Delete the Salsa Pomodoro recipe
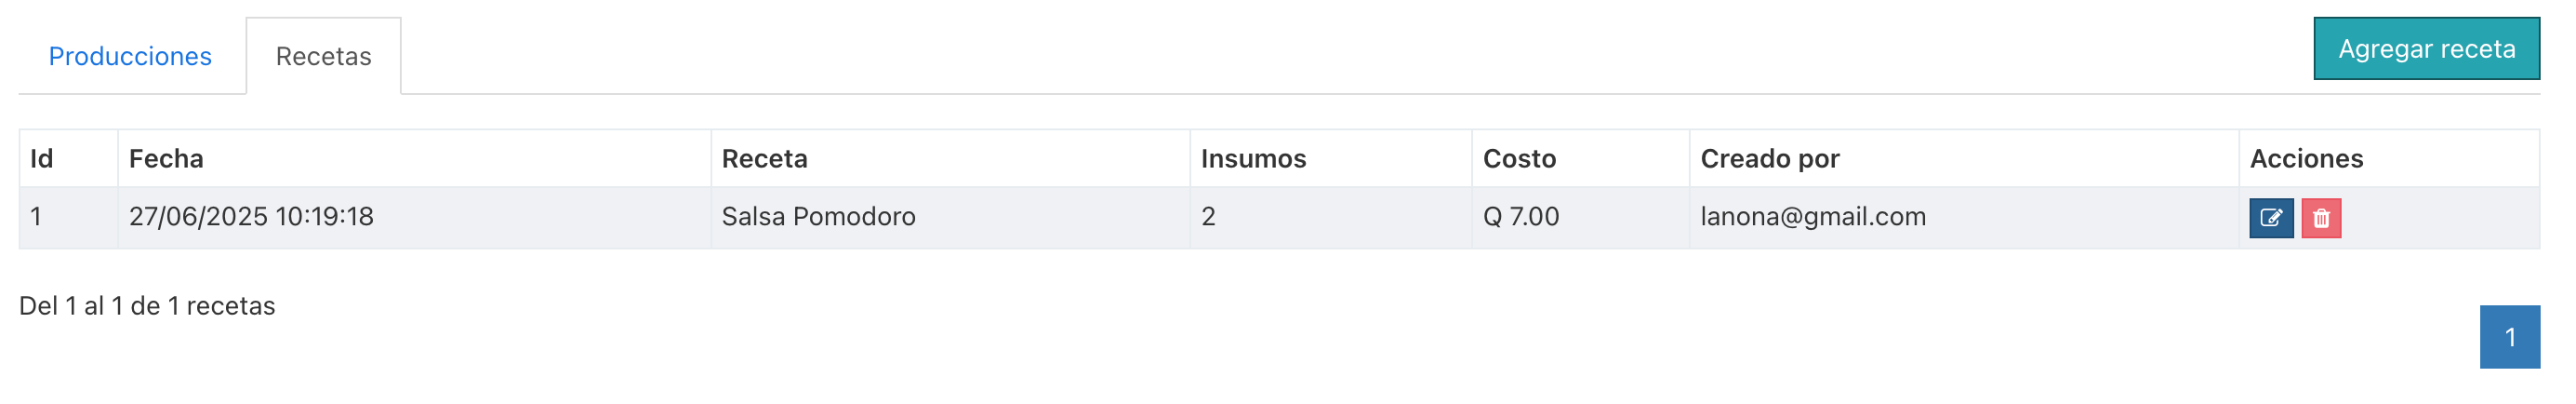Image resolution: width=2576 pixels, height=404 pixels. coord(2321,218)
